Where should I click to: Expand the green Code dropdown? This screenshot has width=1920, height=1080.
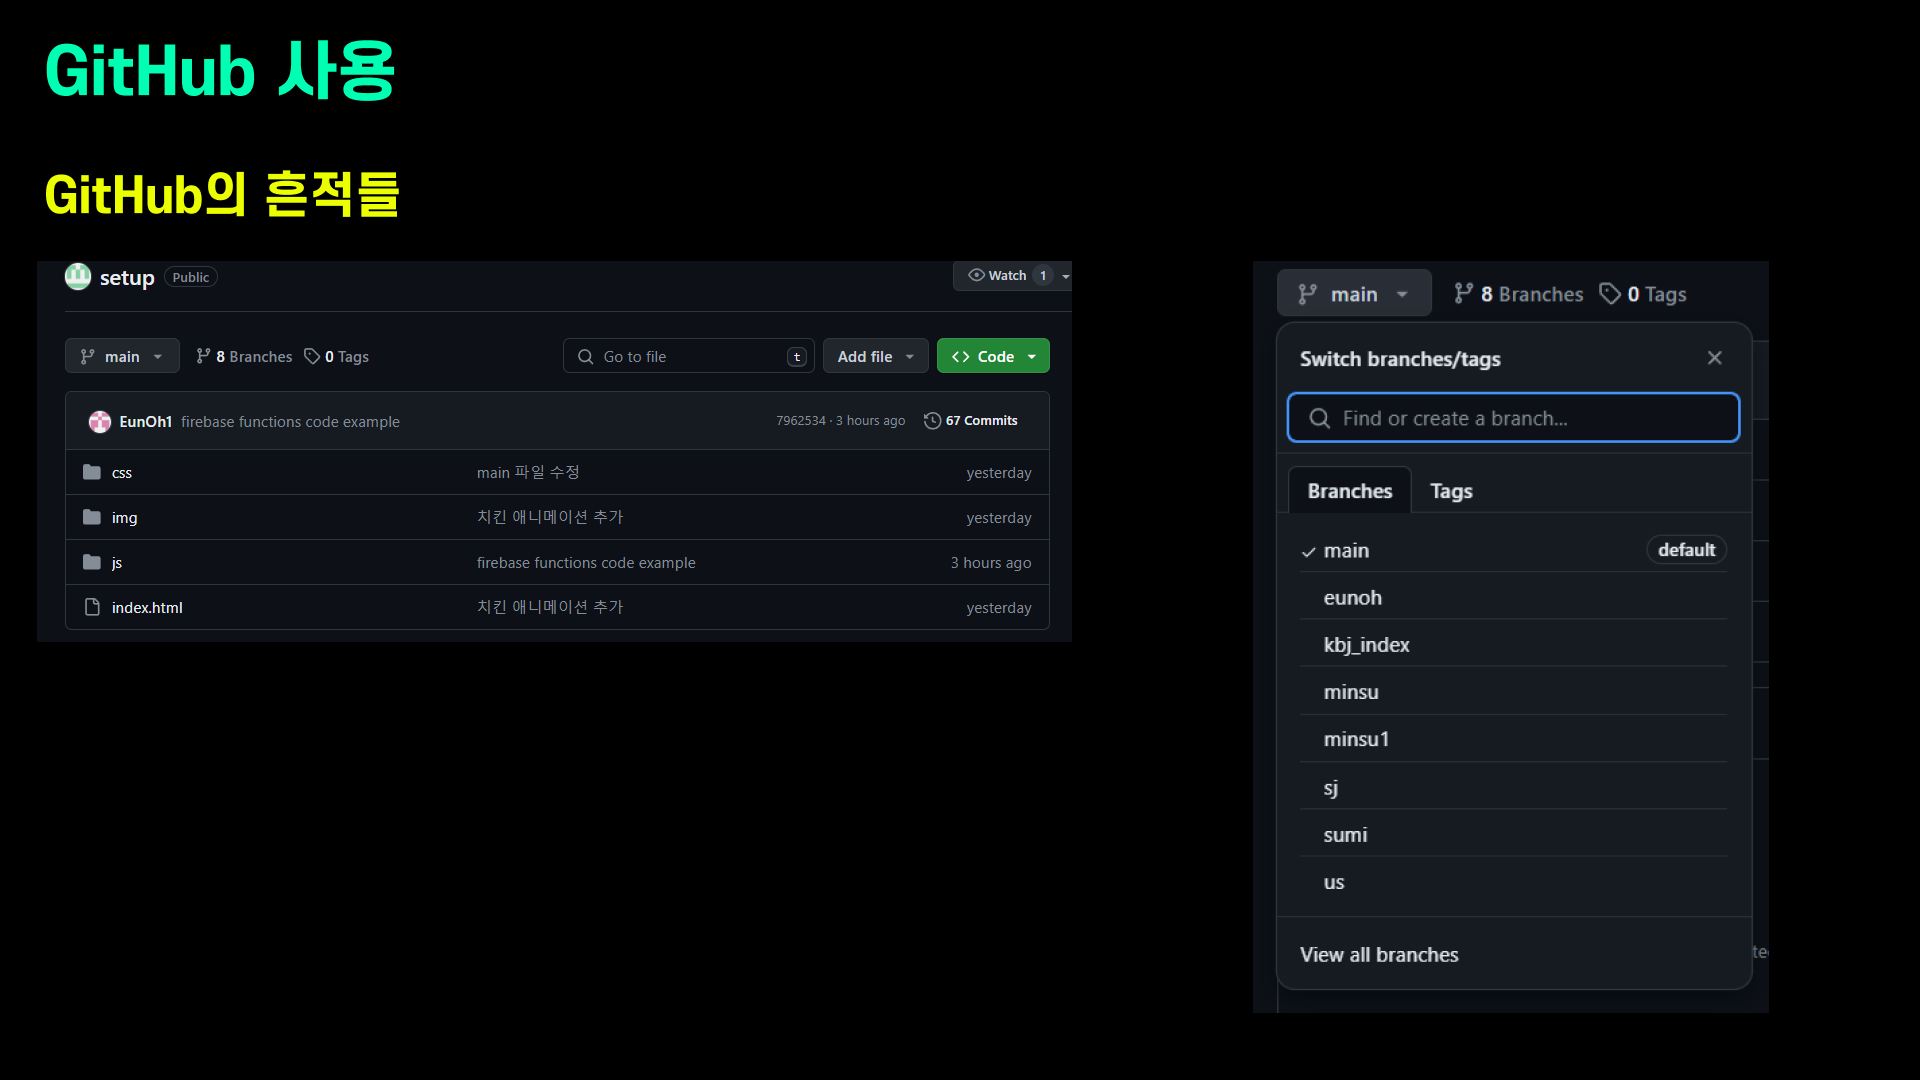tap(993, 357)
